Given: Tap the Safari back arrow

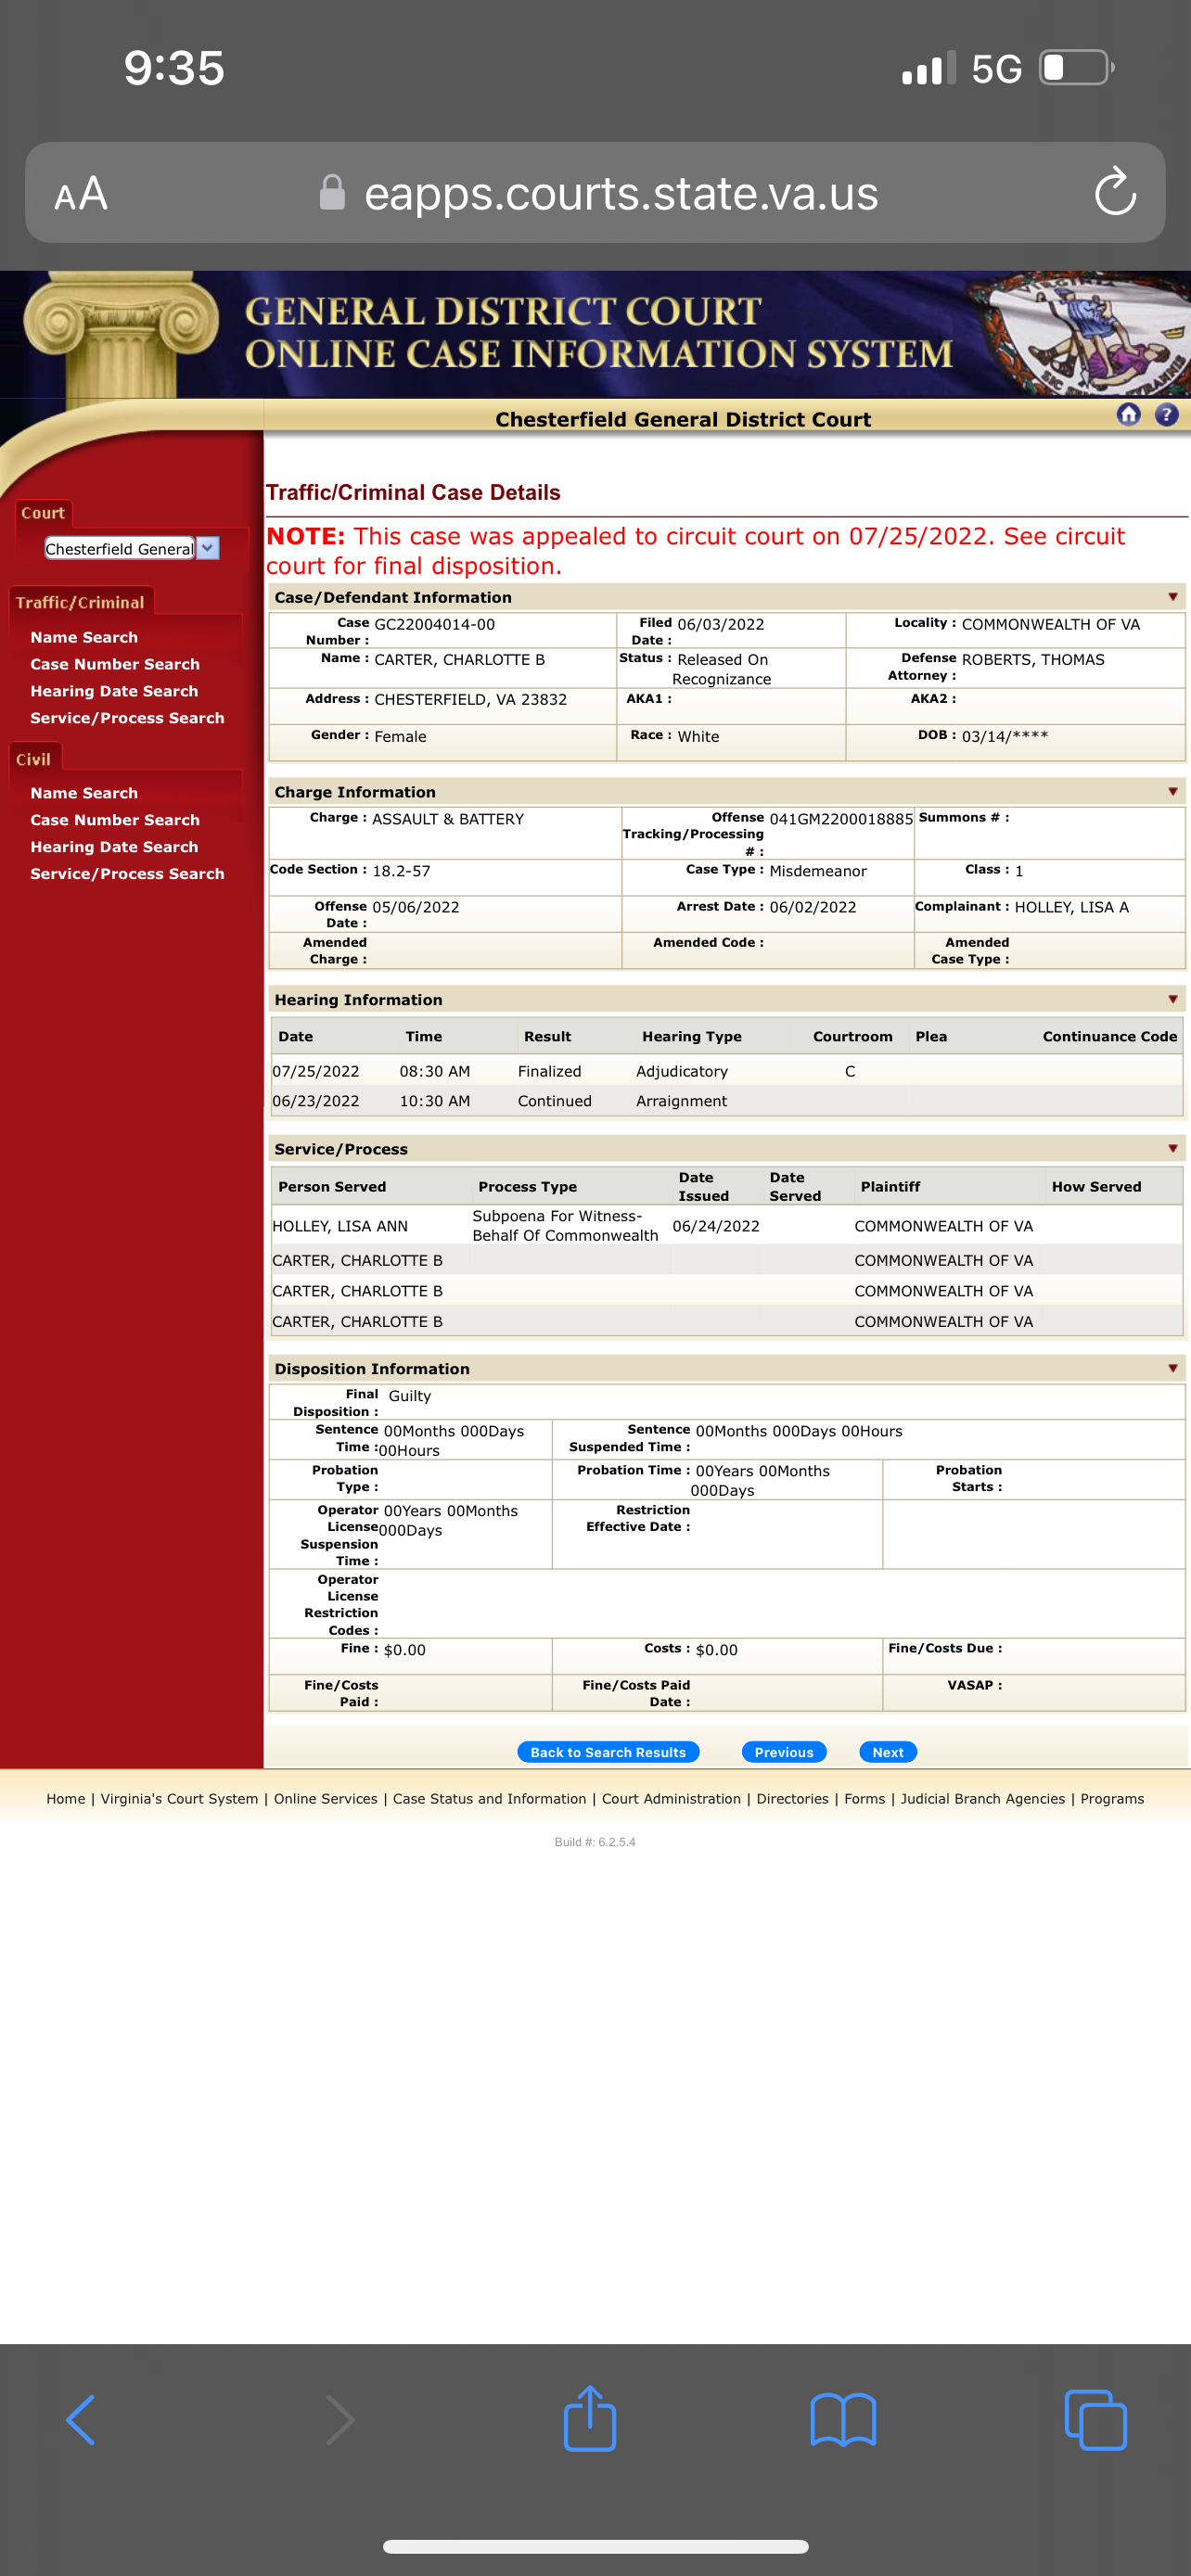Looking at the screenshot, I should [x=81, y=2420].
